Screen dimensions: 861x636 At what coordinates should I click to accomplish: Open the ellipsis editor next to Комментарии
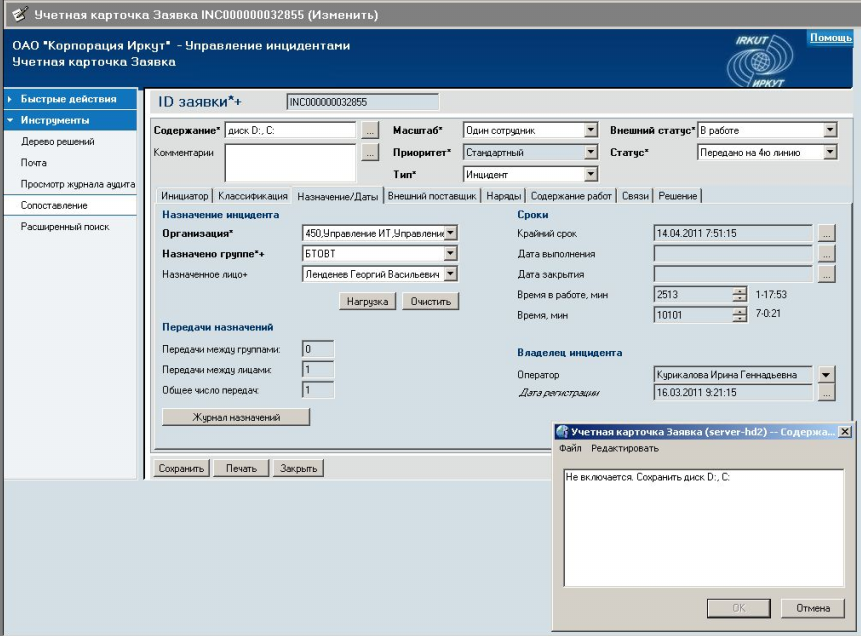[370, 153]
